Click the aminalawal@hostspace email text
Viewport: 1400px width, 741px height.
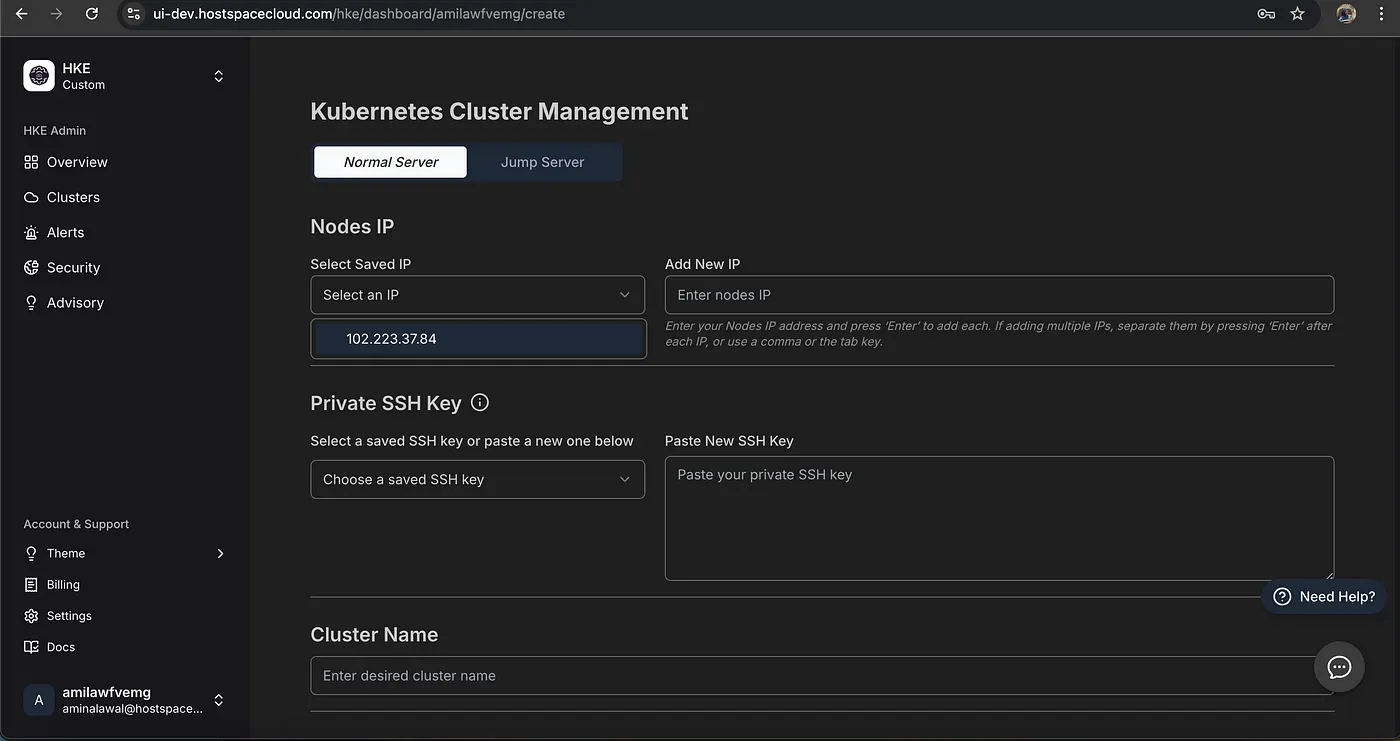click(132, 708)
